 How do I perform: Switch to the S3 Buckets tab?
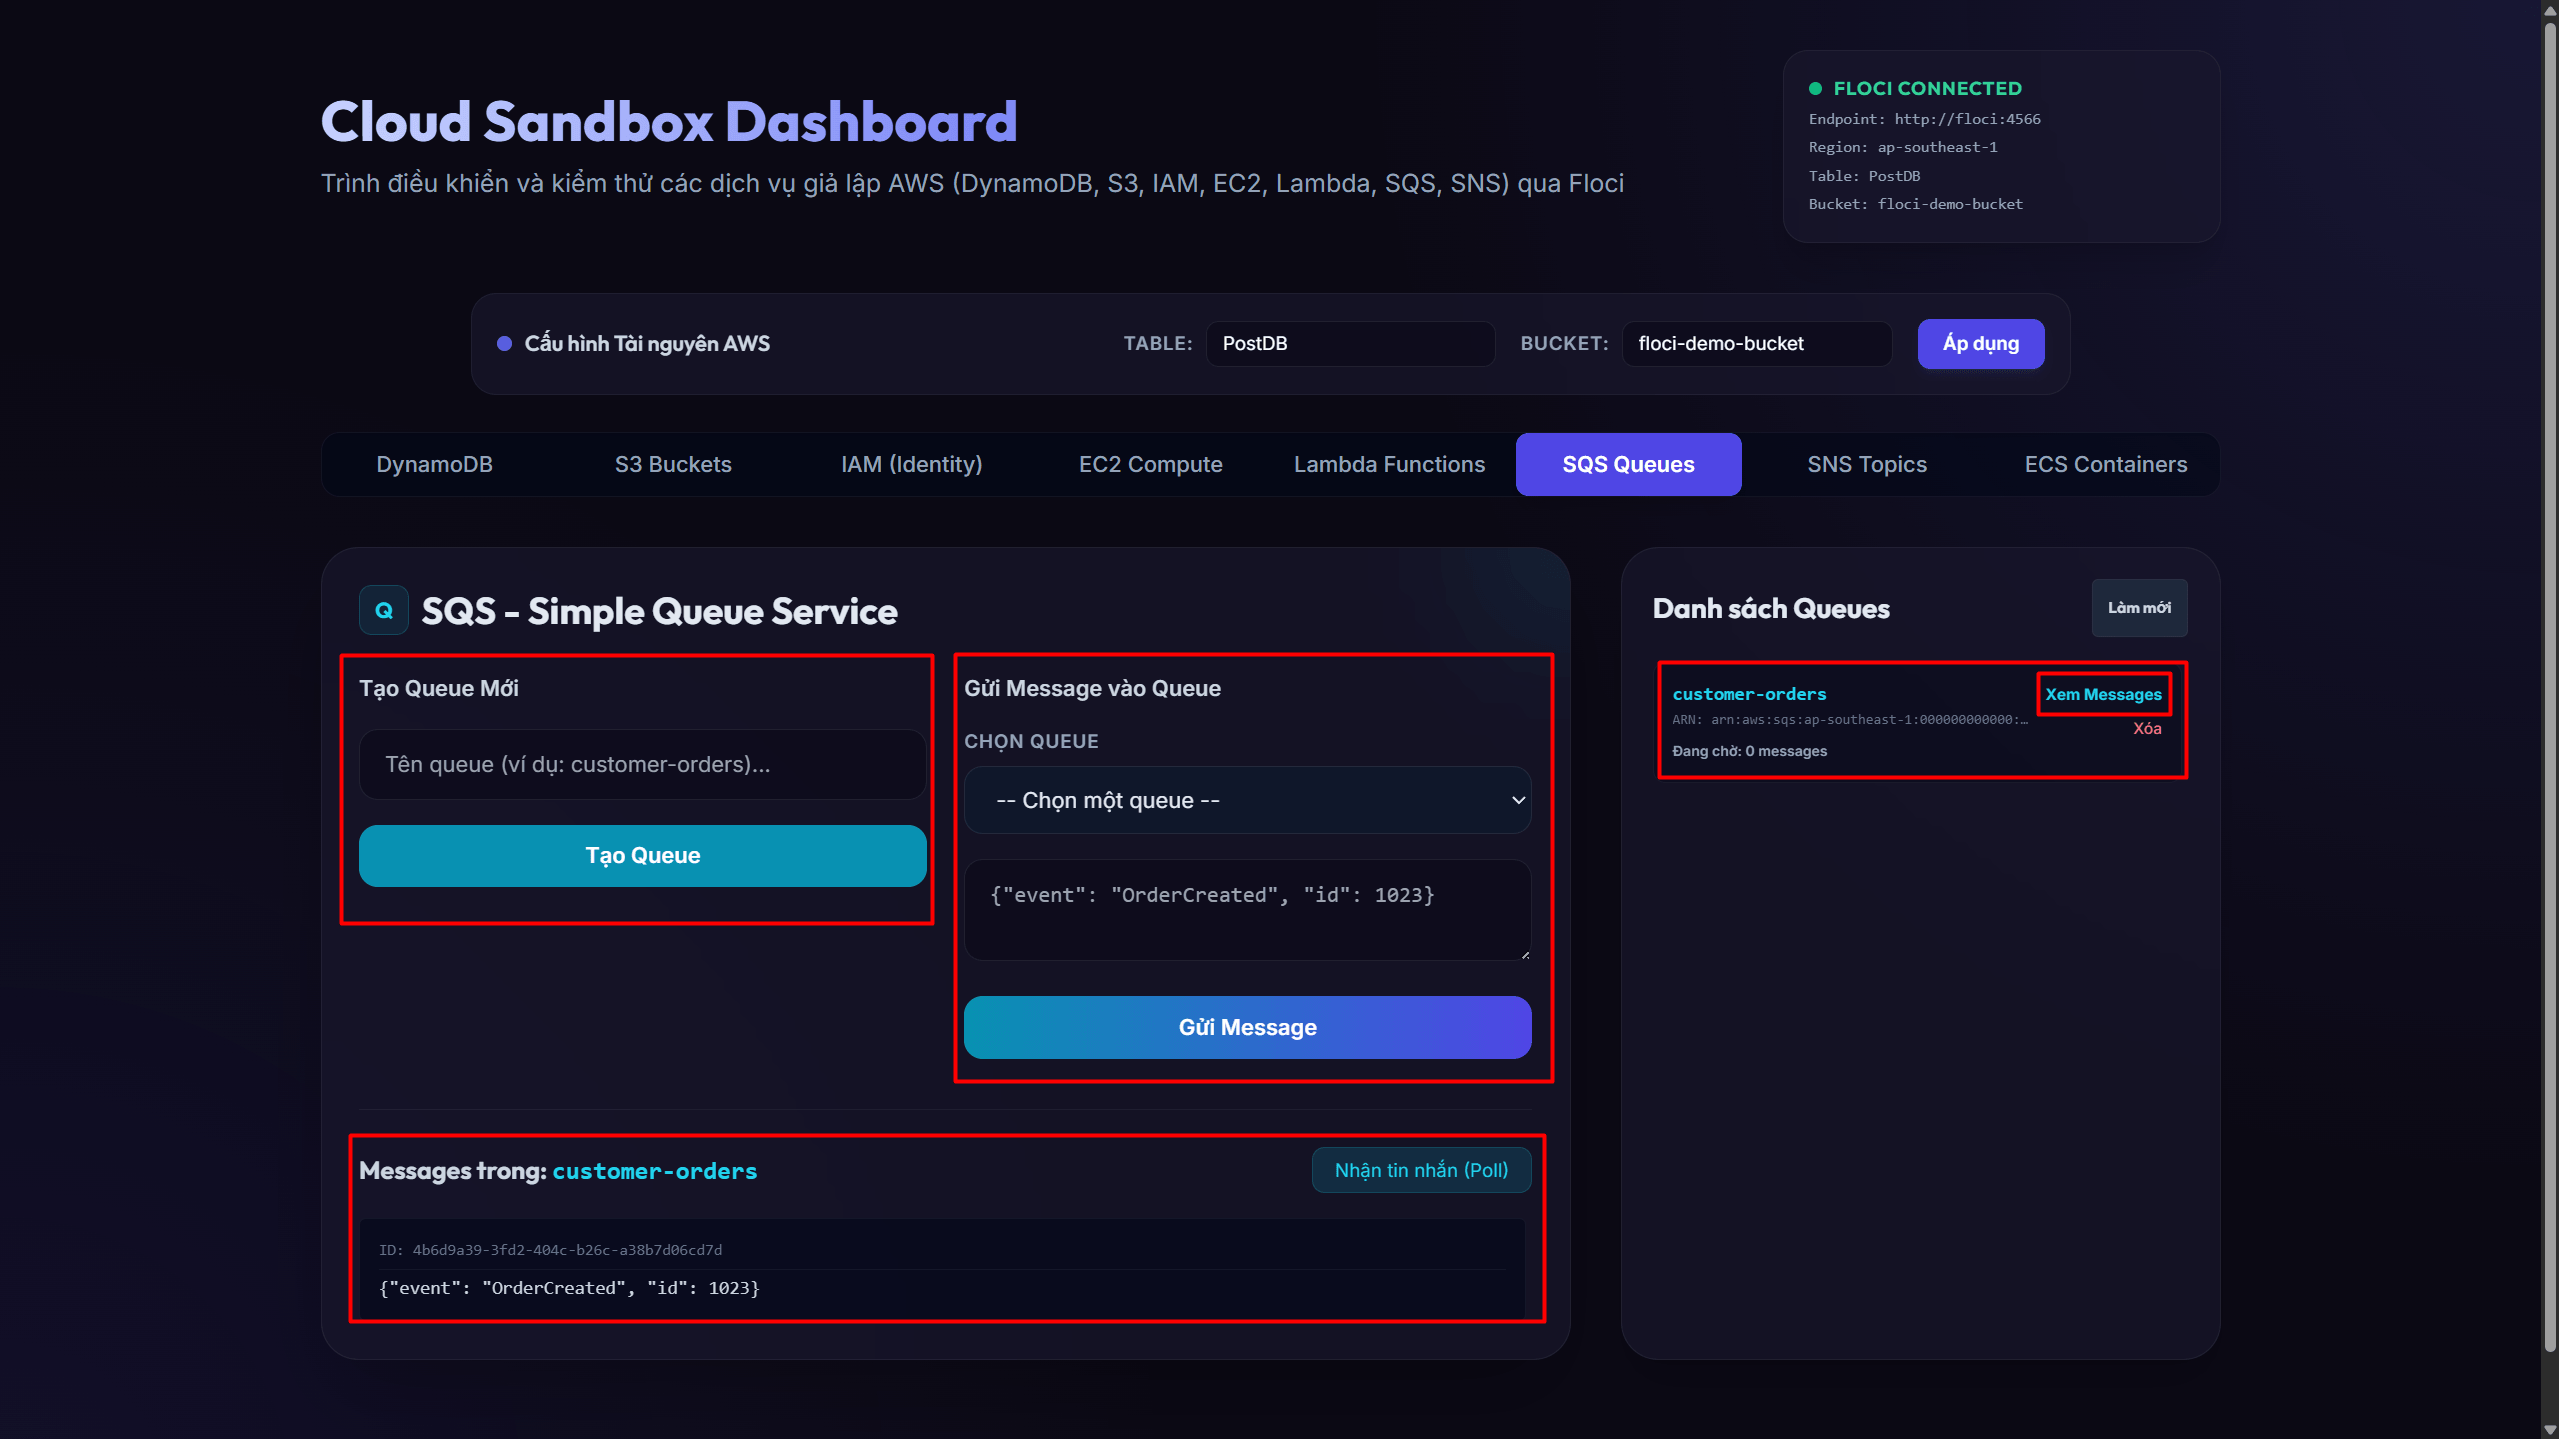click(x=673, y=464)
